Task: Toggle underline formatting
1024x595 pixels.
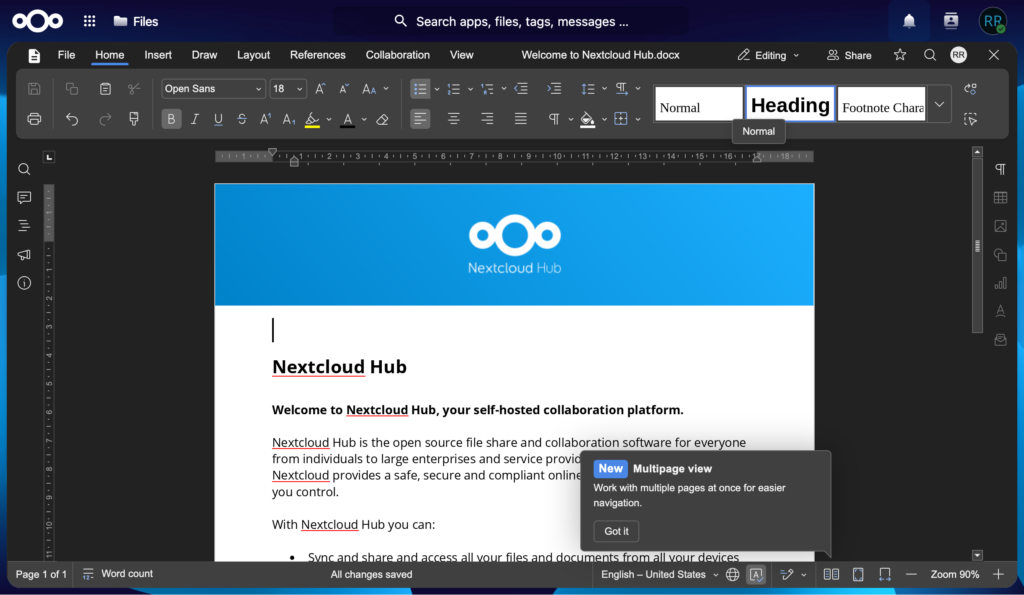Action: [218, 119]
